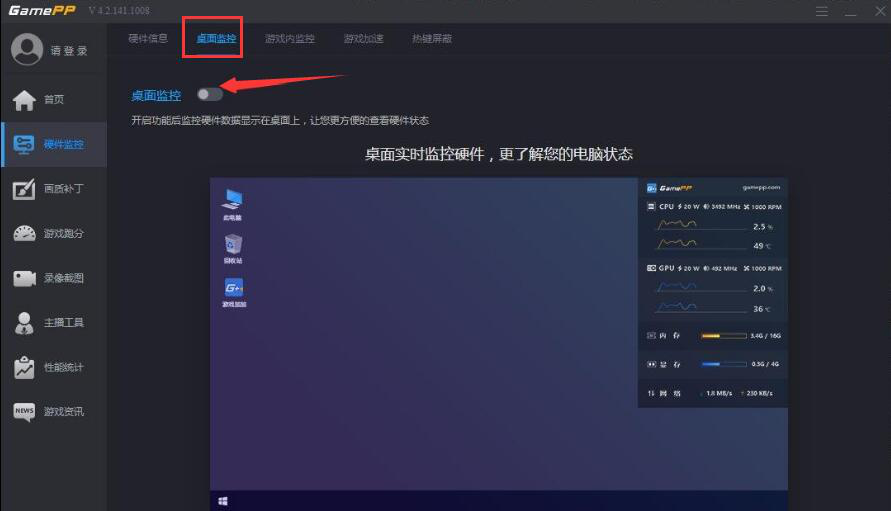The width and height of the screenshot is (891, 511).
Task: Click the GamePP logo in title bar
Action: click(x=41, y=10)
